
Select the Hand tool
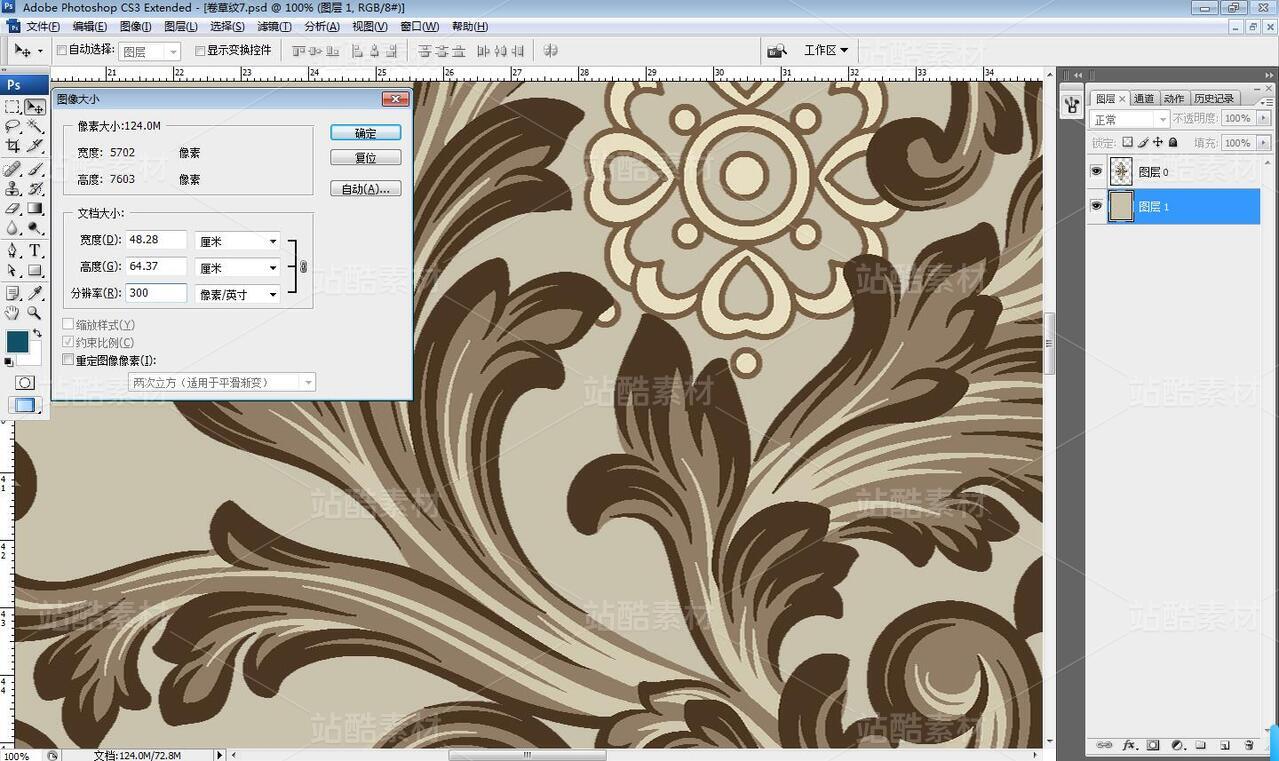(x=13, y=313)
